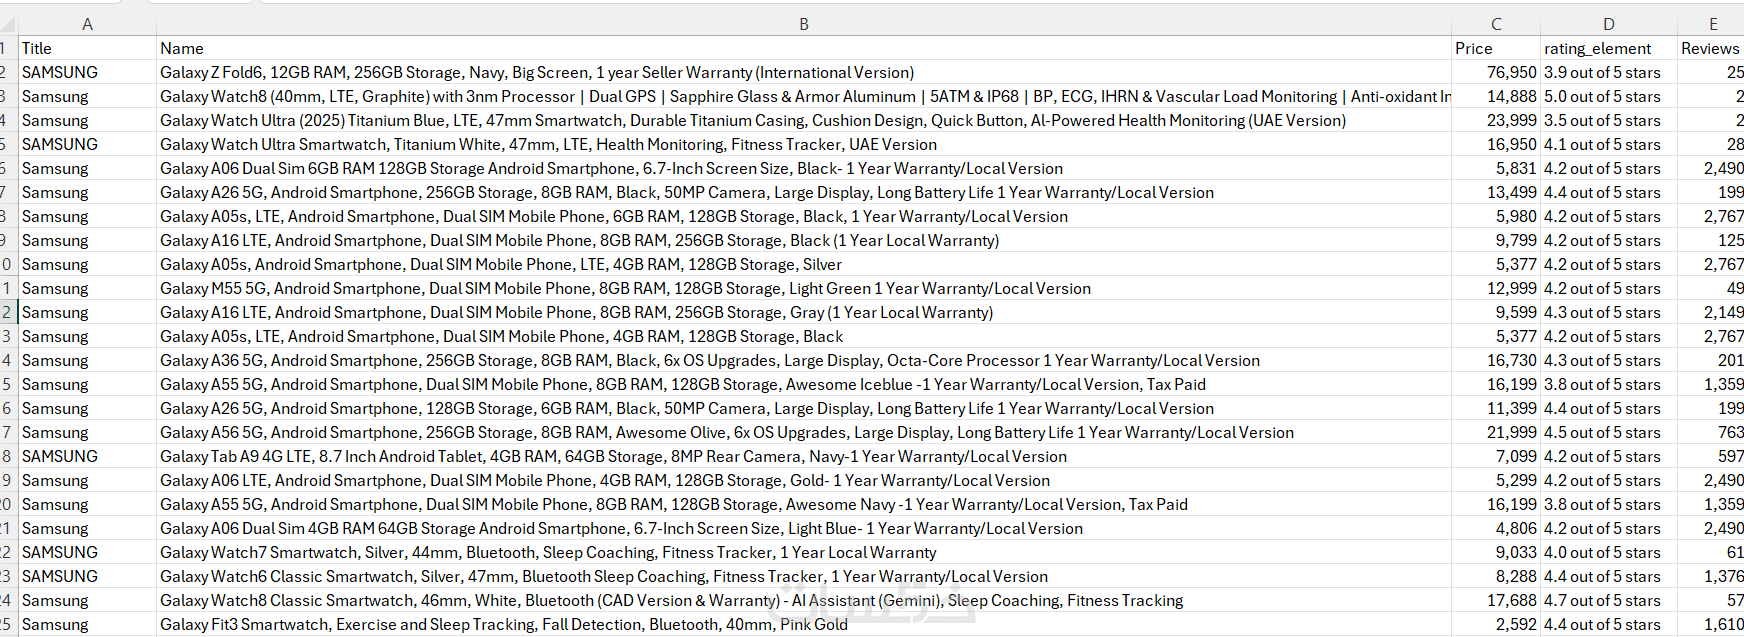The width and height of the screenshot is (1744, 637).
Task: Select price cell 11,399
Action: 1496,408
